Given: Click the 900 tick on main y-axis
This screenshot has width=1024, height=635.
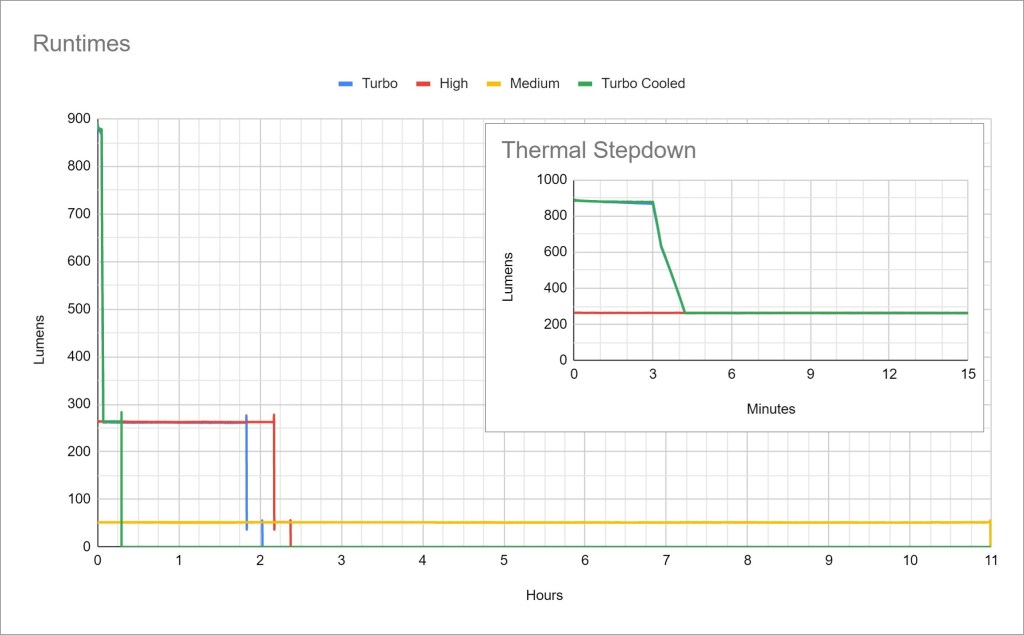Looking at the screenshot, I should (x=78, y=118).
